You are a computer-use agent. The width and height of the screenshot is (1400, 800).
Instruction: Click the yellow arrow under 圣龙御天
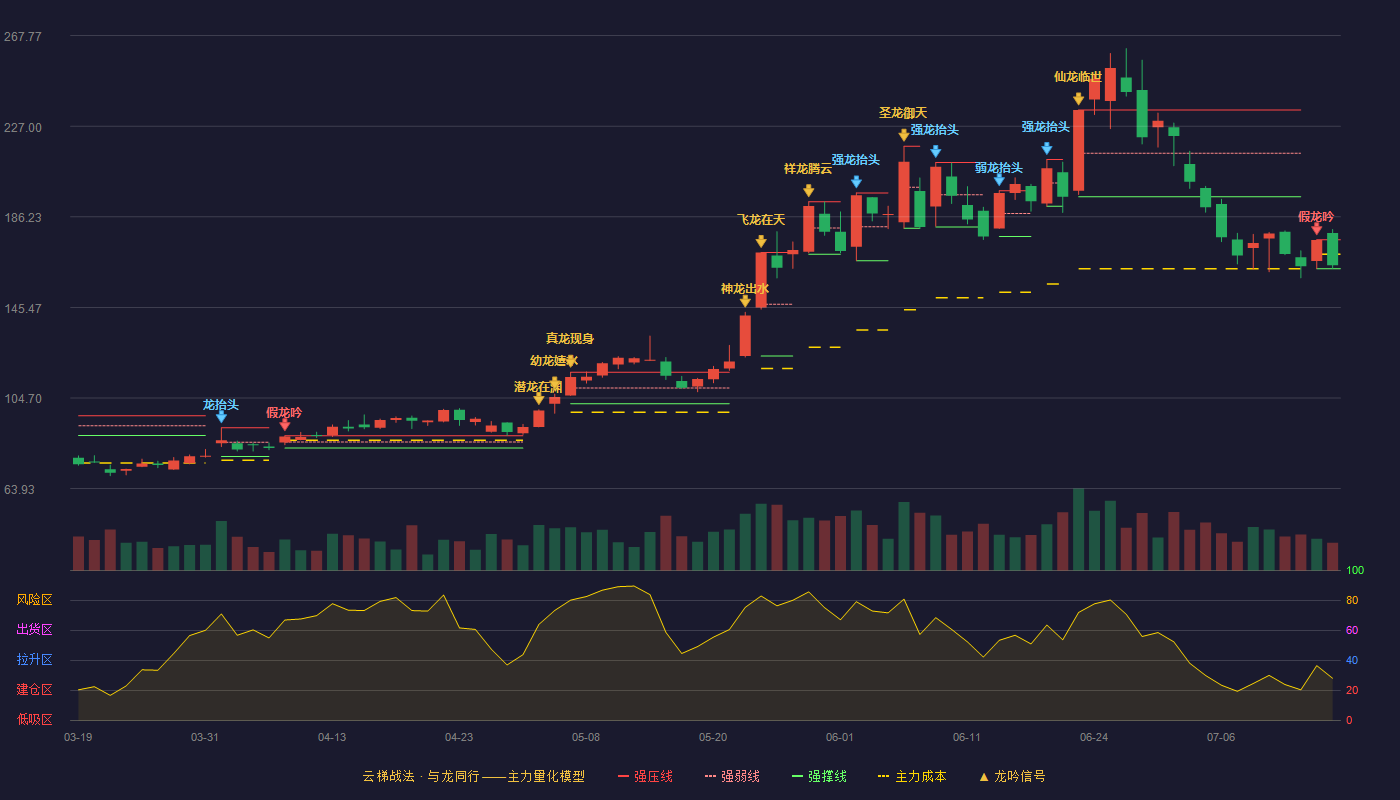point(904,135)
